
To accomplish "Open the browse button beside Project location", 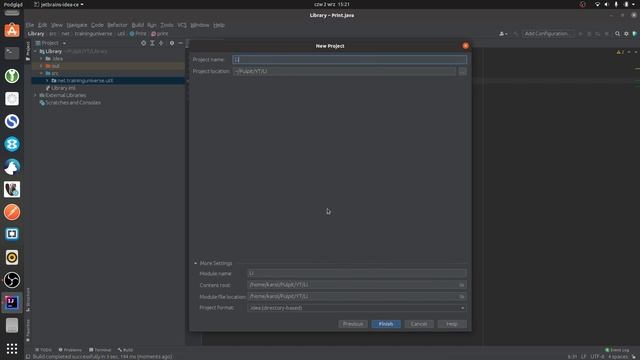I will pyautogui.click(x=462, y=71).
